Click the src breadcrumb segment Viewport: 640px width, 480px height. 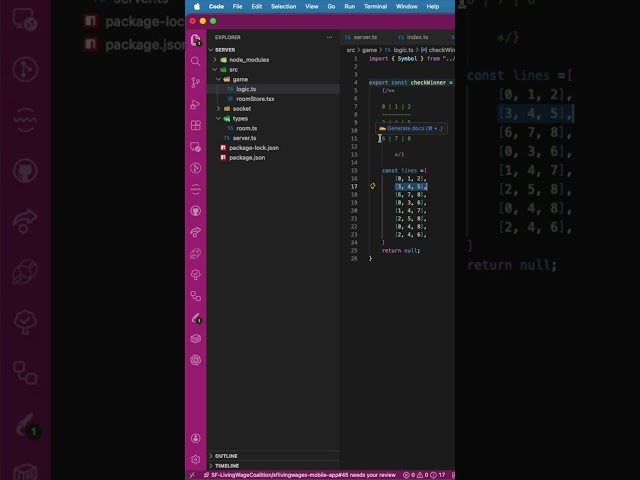tap(351, 50)
